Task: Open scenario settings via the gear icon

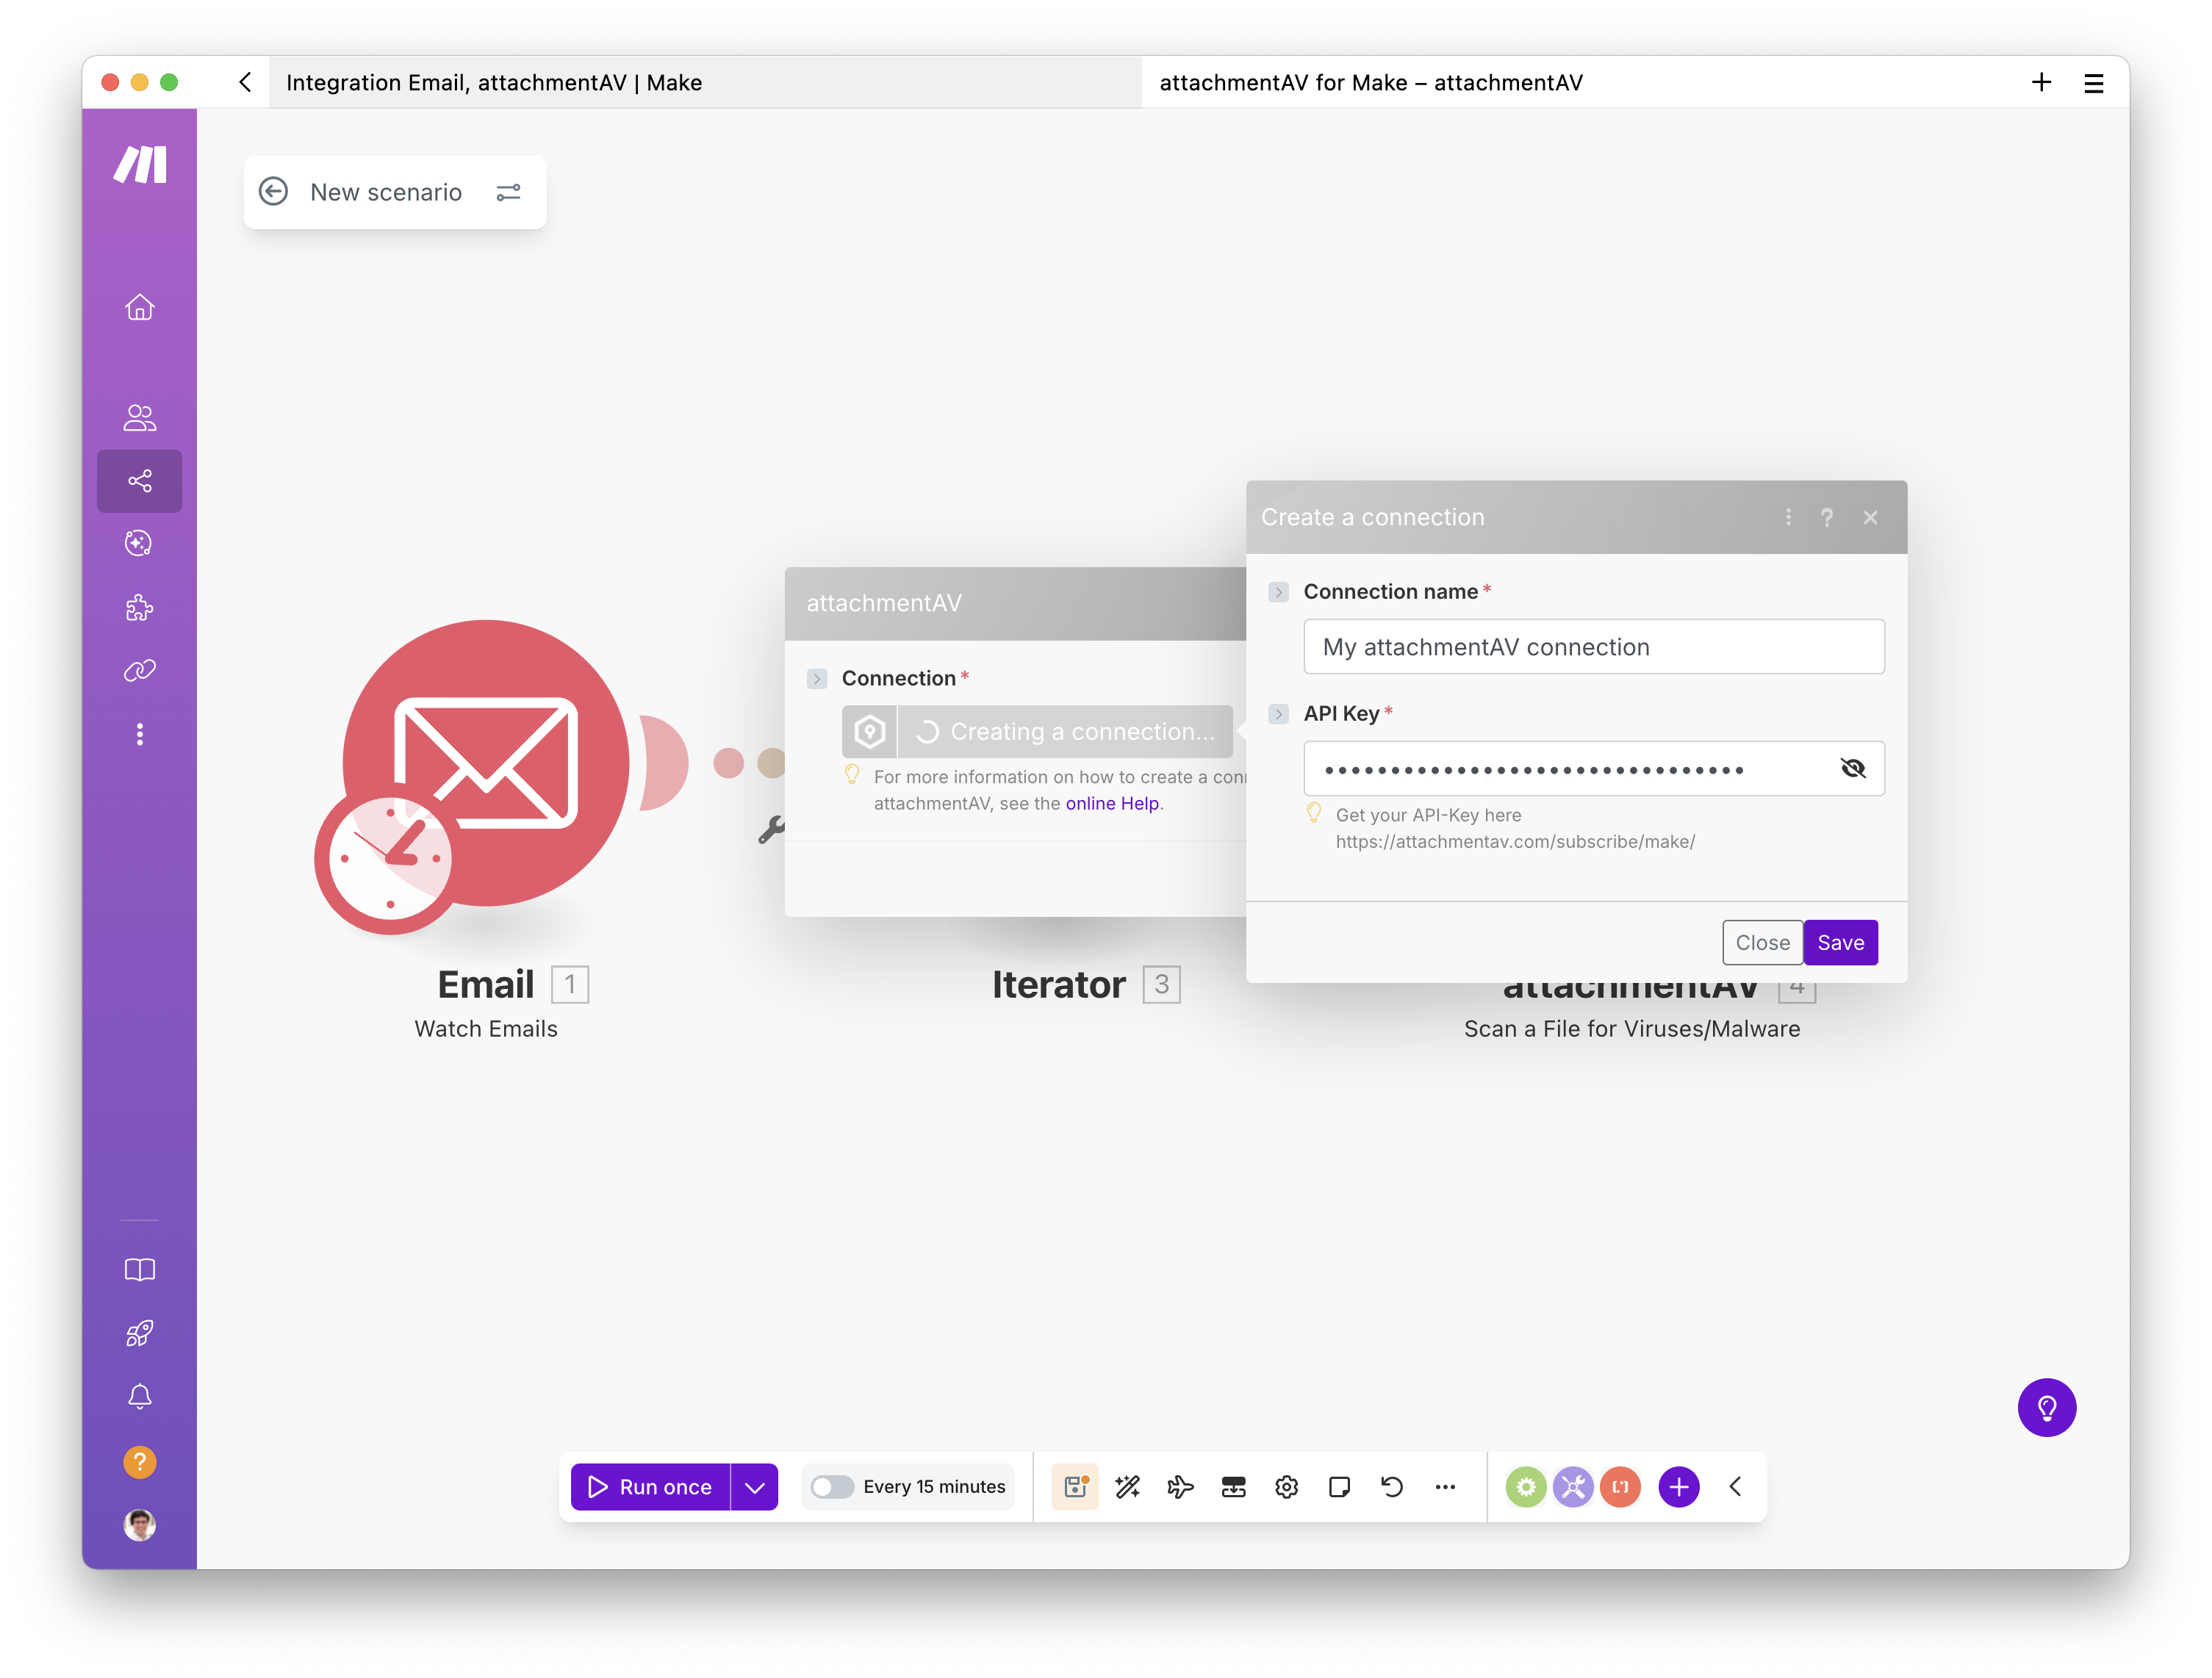Action: point(1287,1487)
